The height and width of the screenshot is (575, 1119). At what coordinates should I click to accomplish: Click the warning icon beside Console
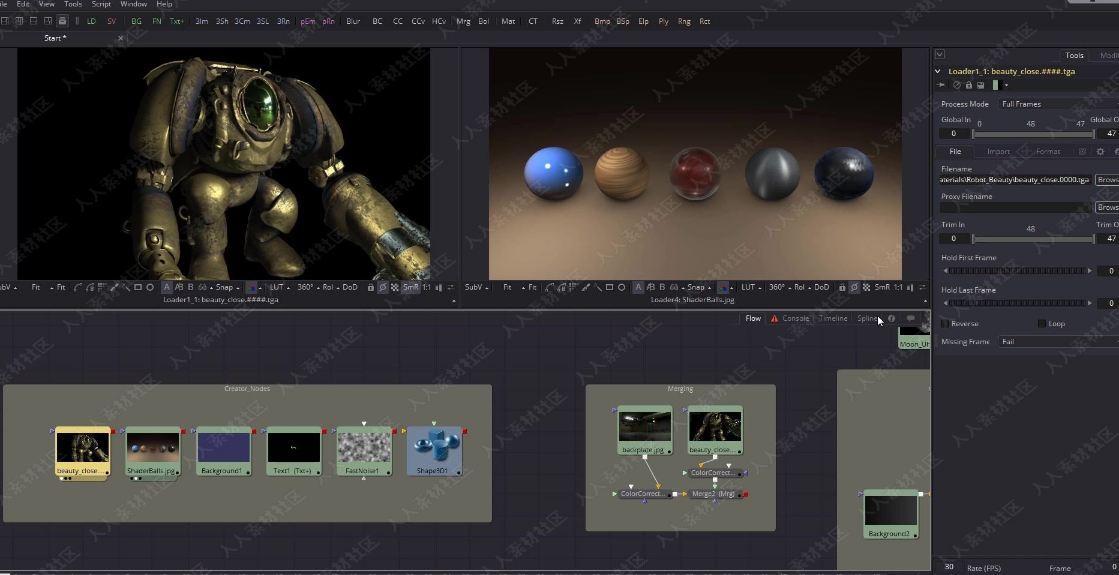click(774, 319)
